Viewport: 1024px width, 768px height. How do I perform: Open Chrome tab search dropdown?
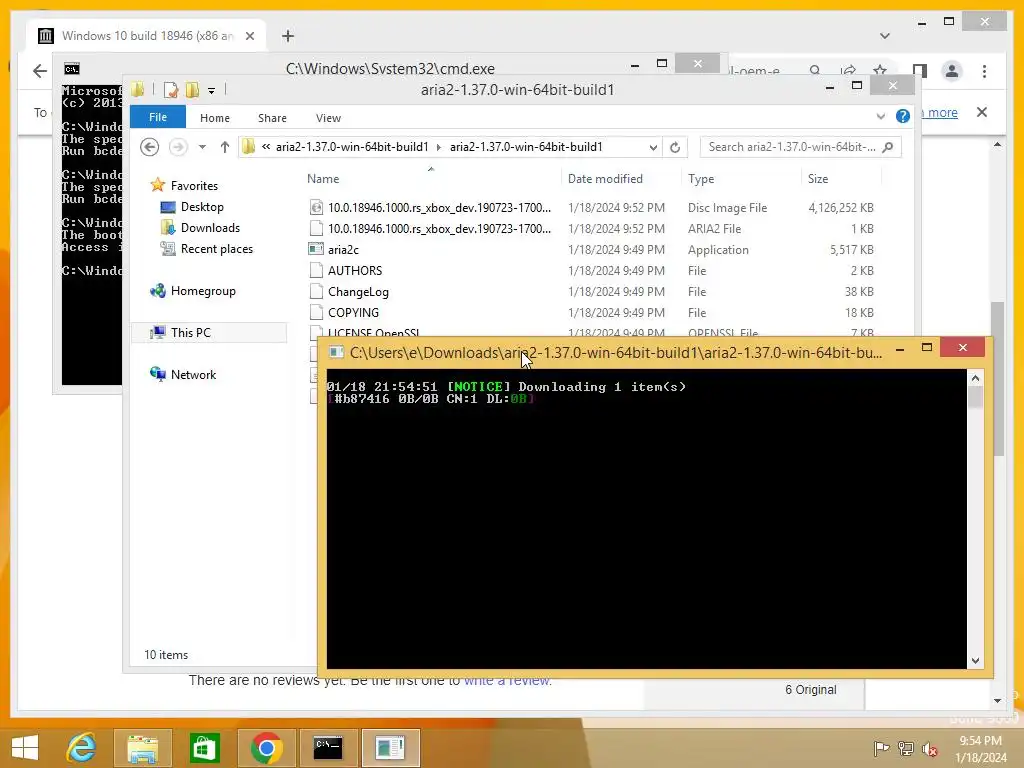click(x=885, y=36)
